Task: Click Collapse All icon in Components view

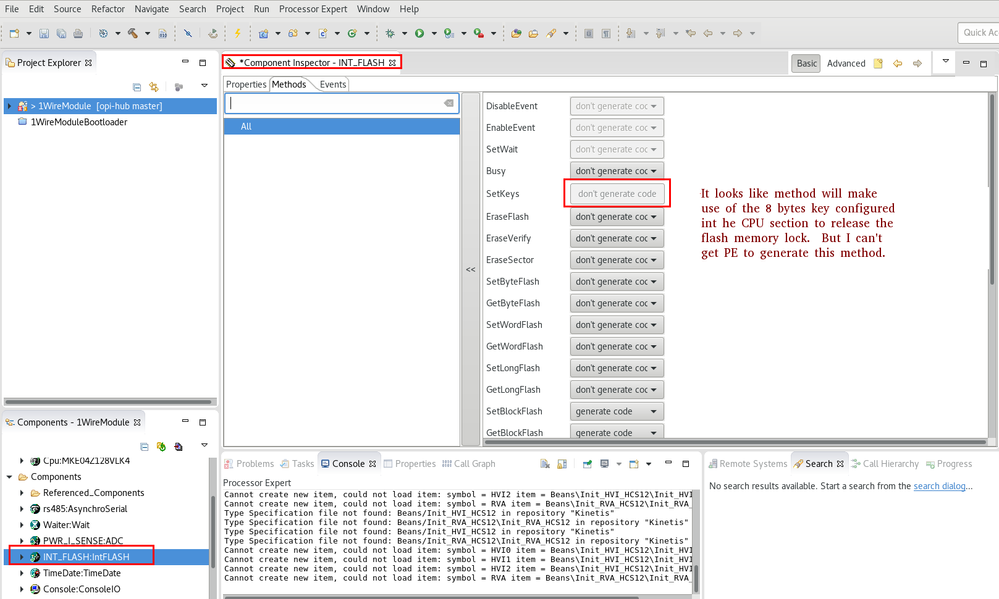Action: 144,447
